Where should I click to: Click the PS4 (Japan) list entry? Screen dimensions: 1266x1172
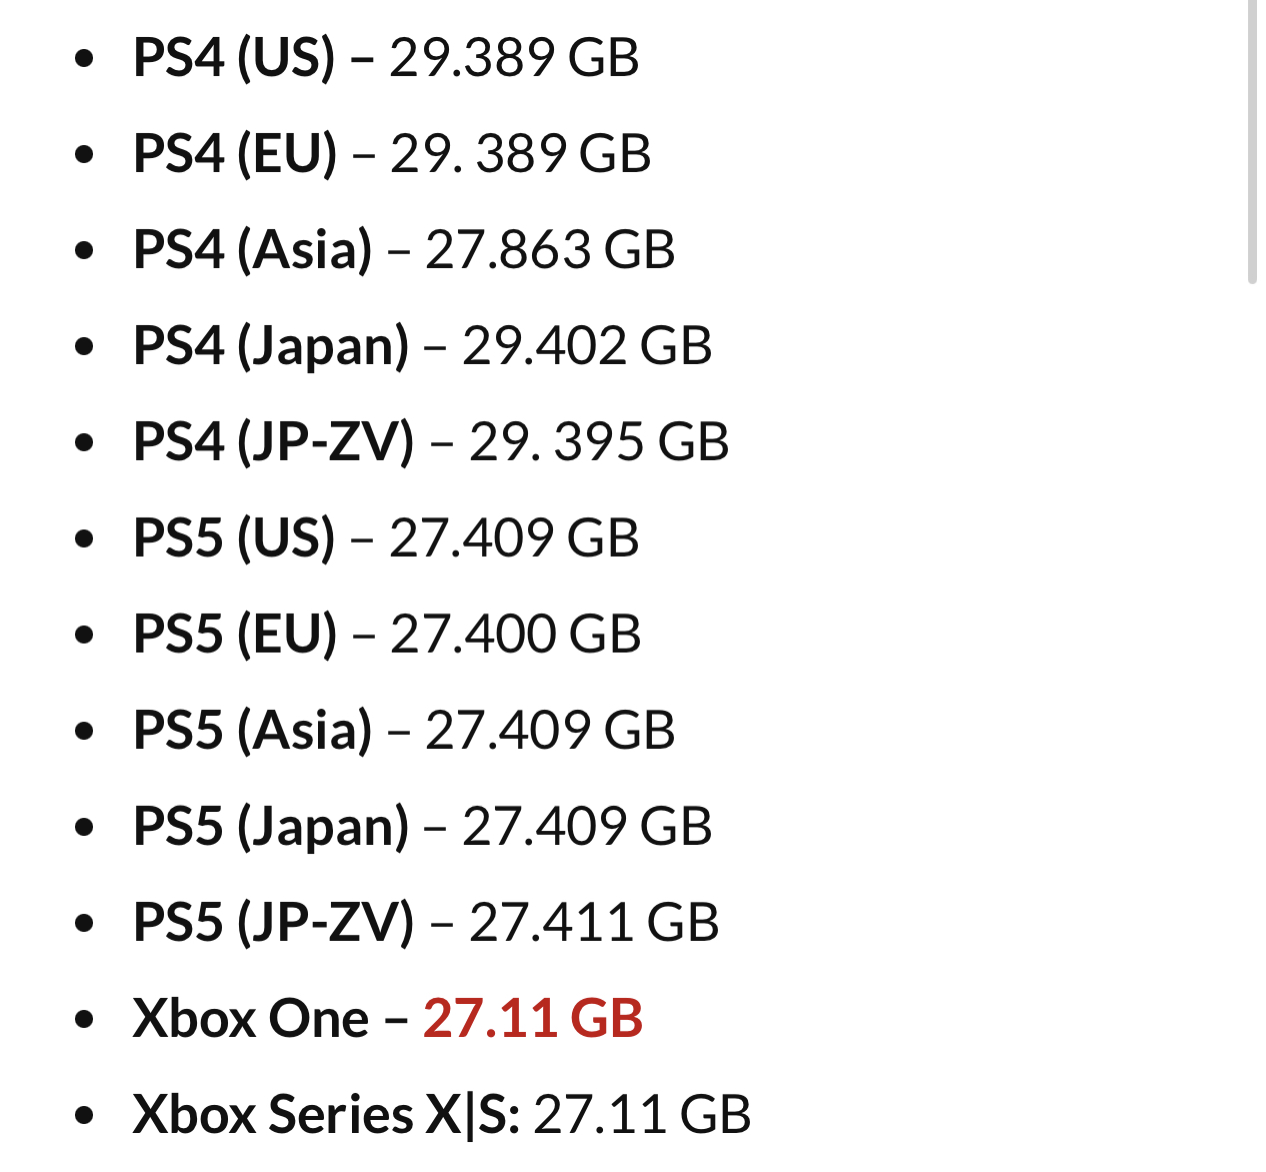tap(423, 345)
